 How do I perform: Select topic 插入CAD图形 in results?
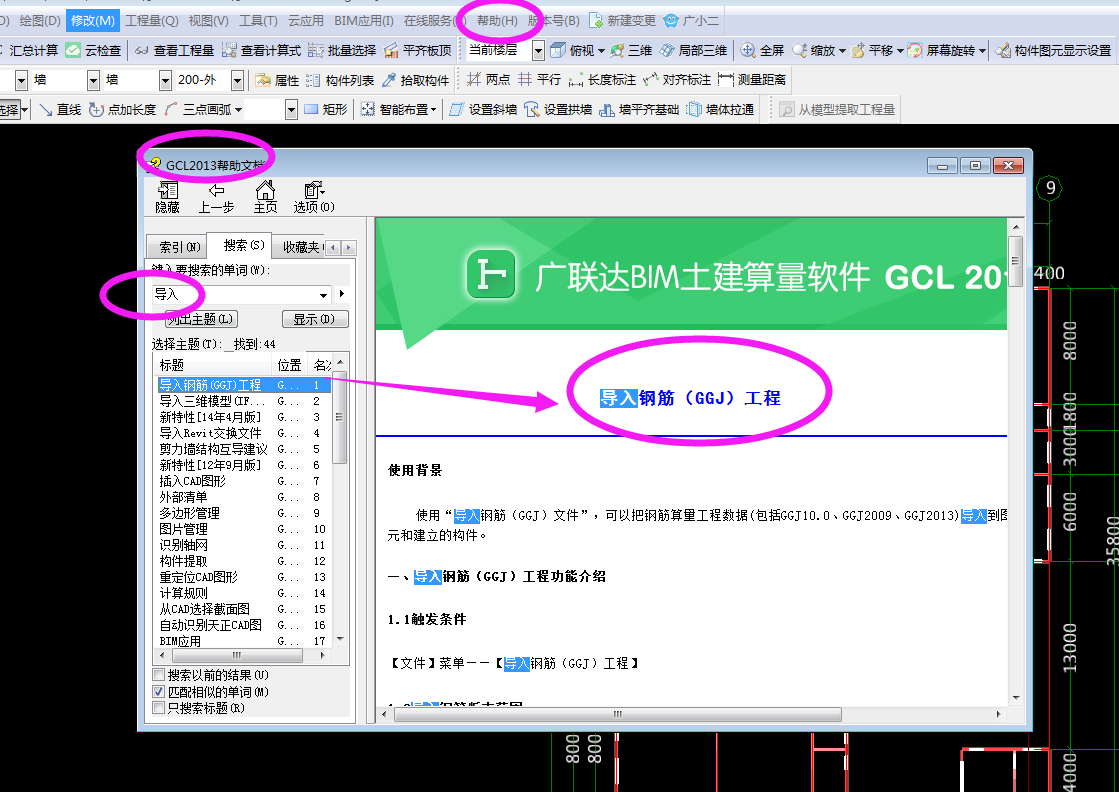192,481
